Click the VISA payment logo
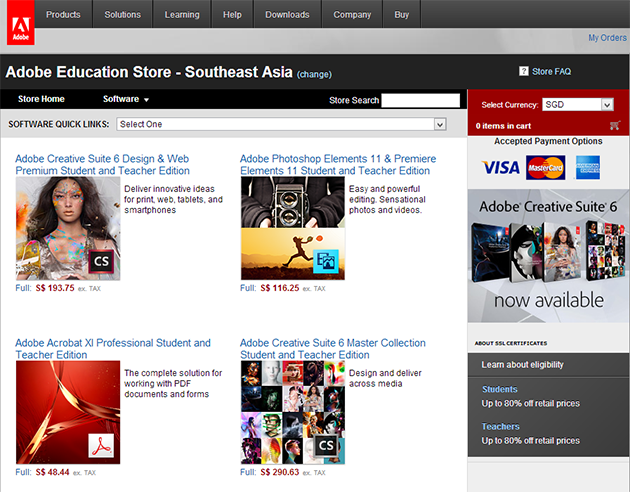Screen dimensions: 630x492 click(501, 167)
